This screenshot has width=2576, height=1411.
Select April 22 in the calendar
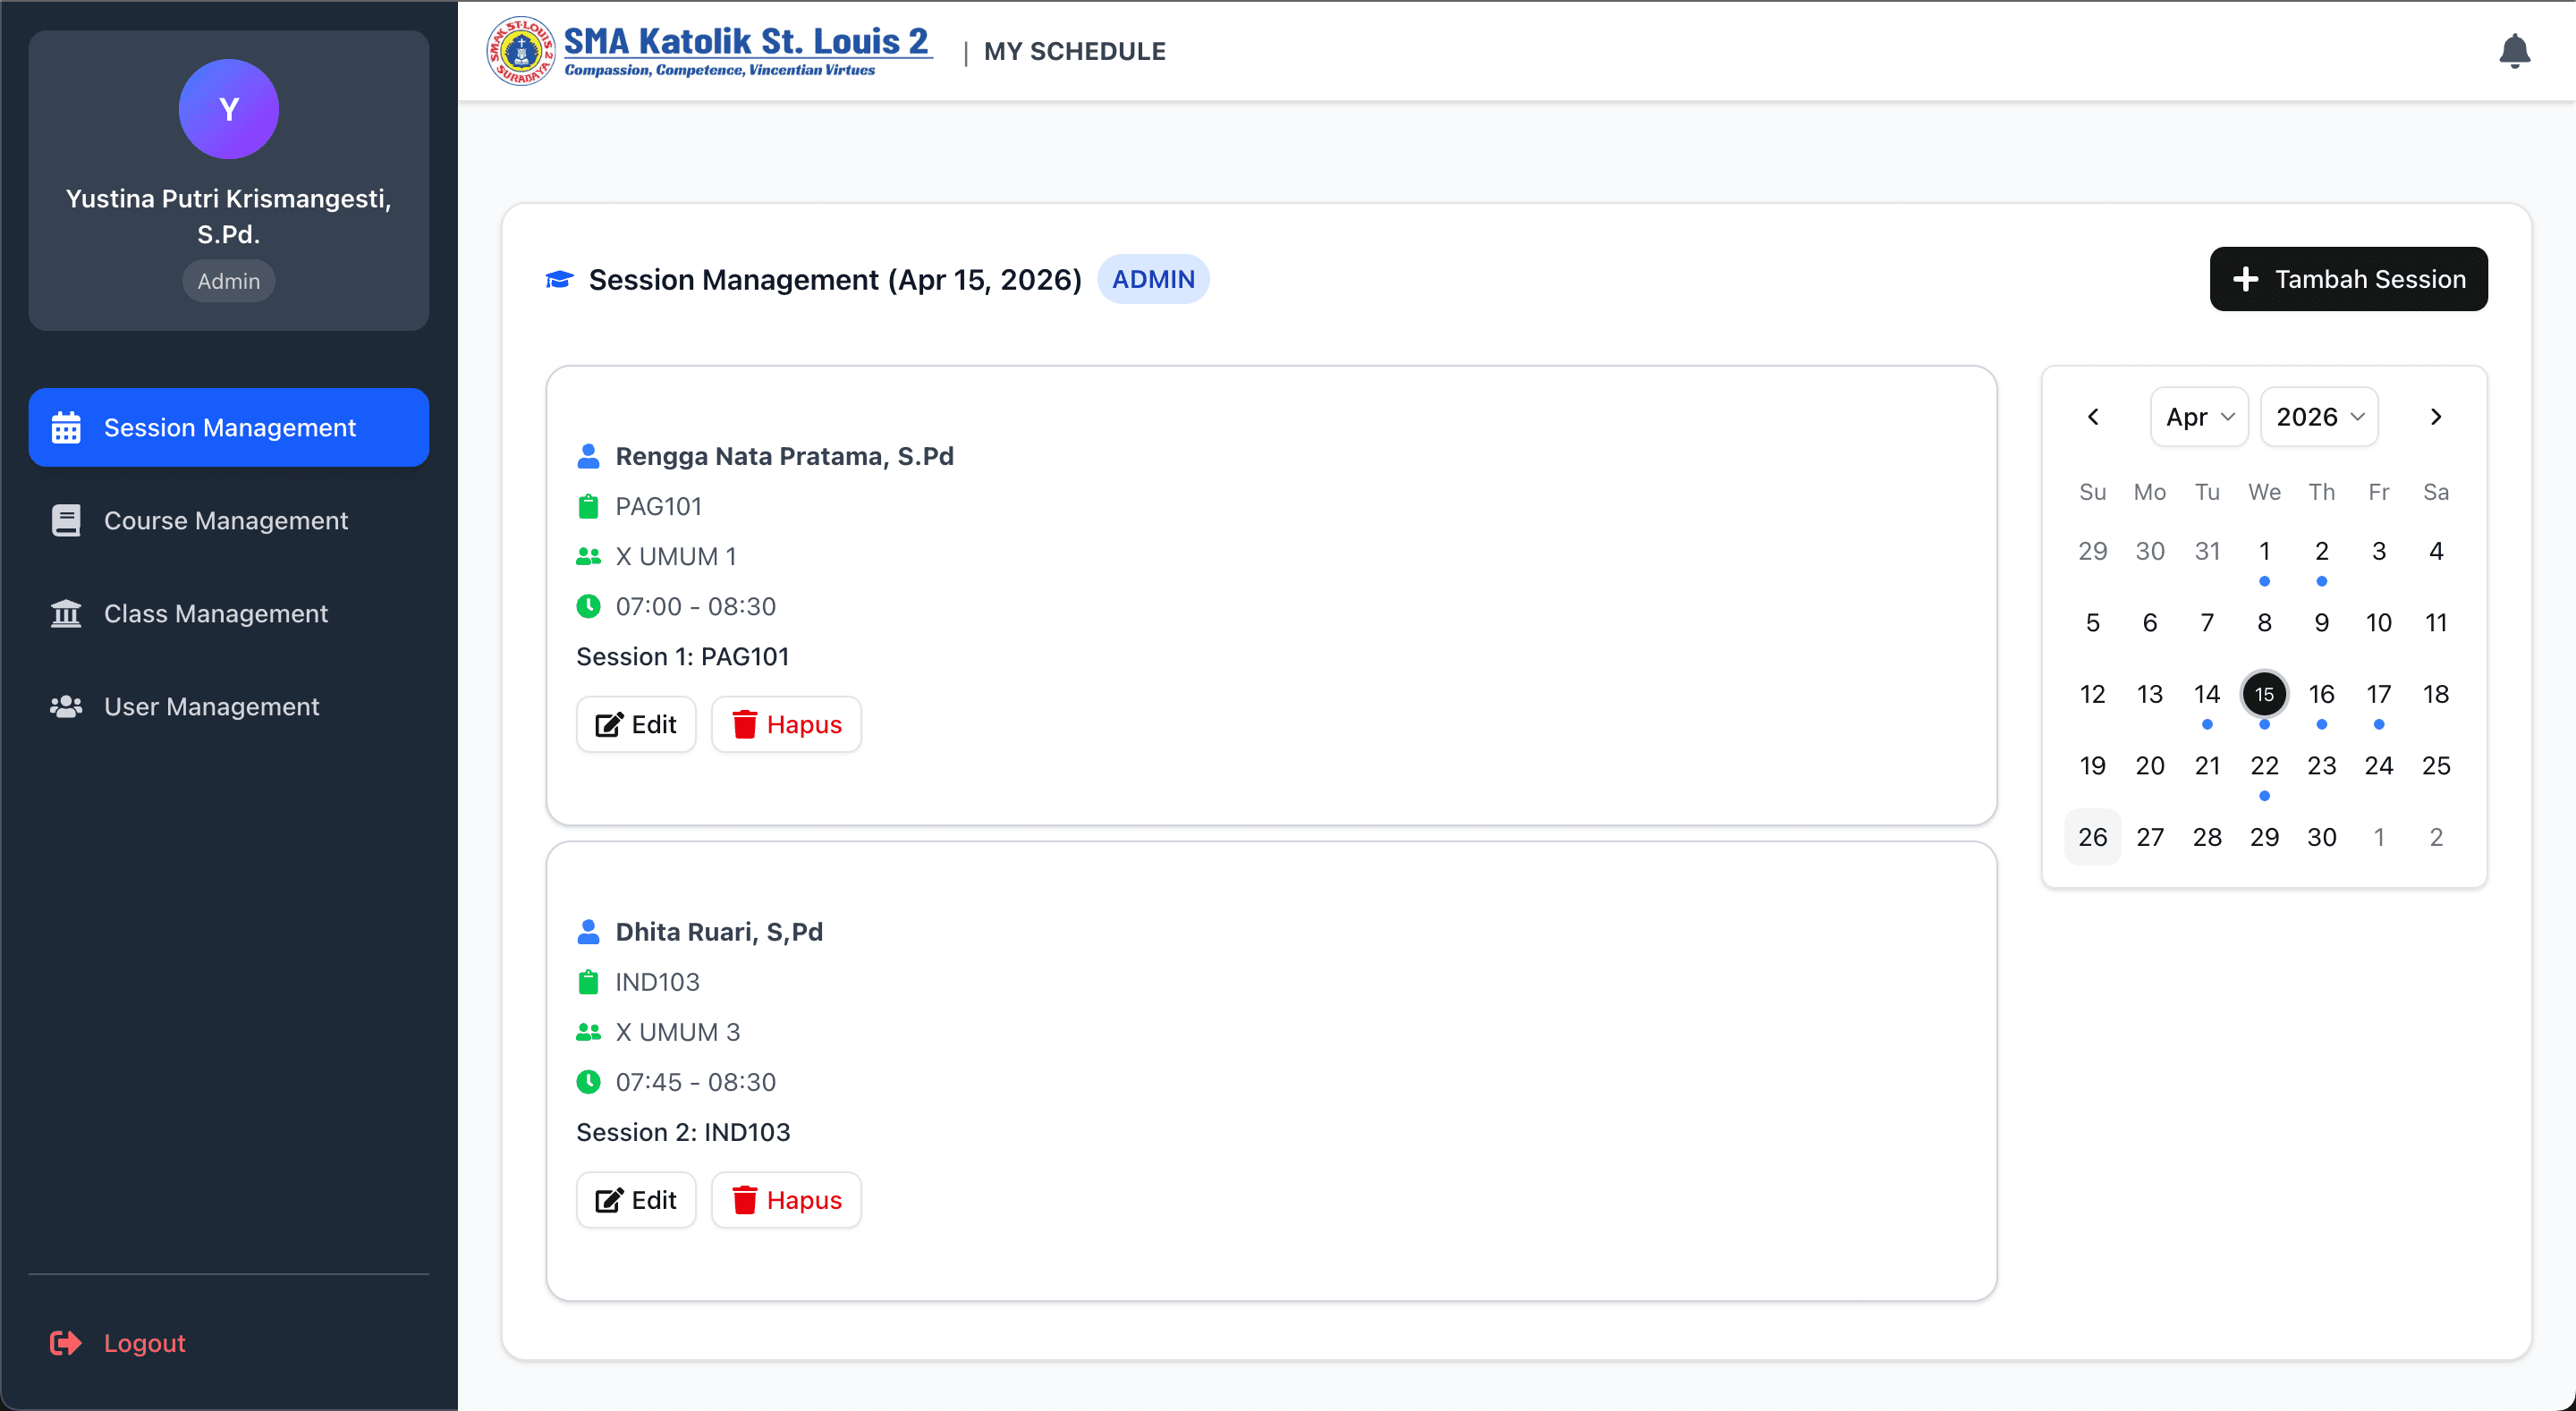[x=2263, y=765]
